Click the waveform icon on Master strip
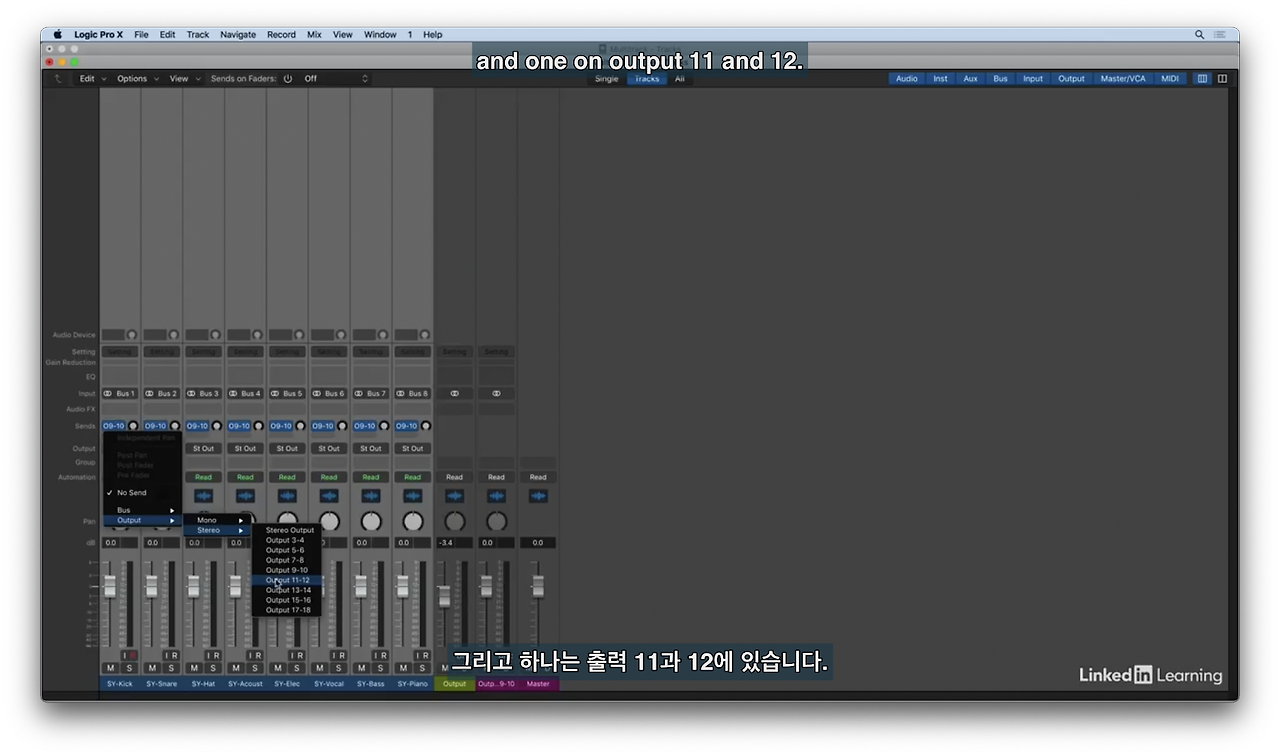This screenshot has height=756, width=1280. (x=538, y=496)
